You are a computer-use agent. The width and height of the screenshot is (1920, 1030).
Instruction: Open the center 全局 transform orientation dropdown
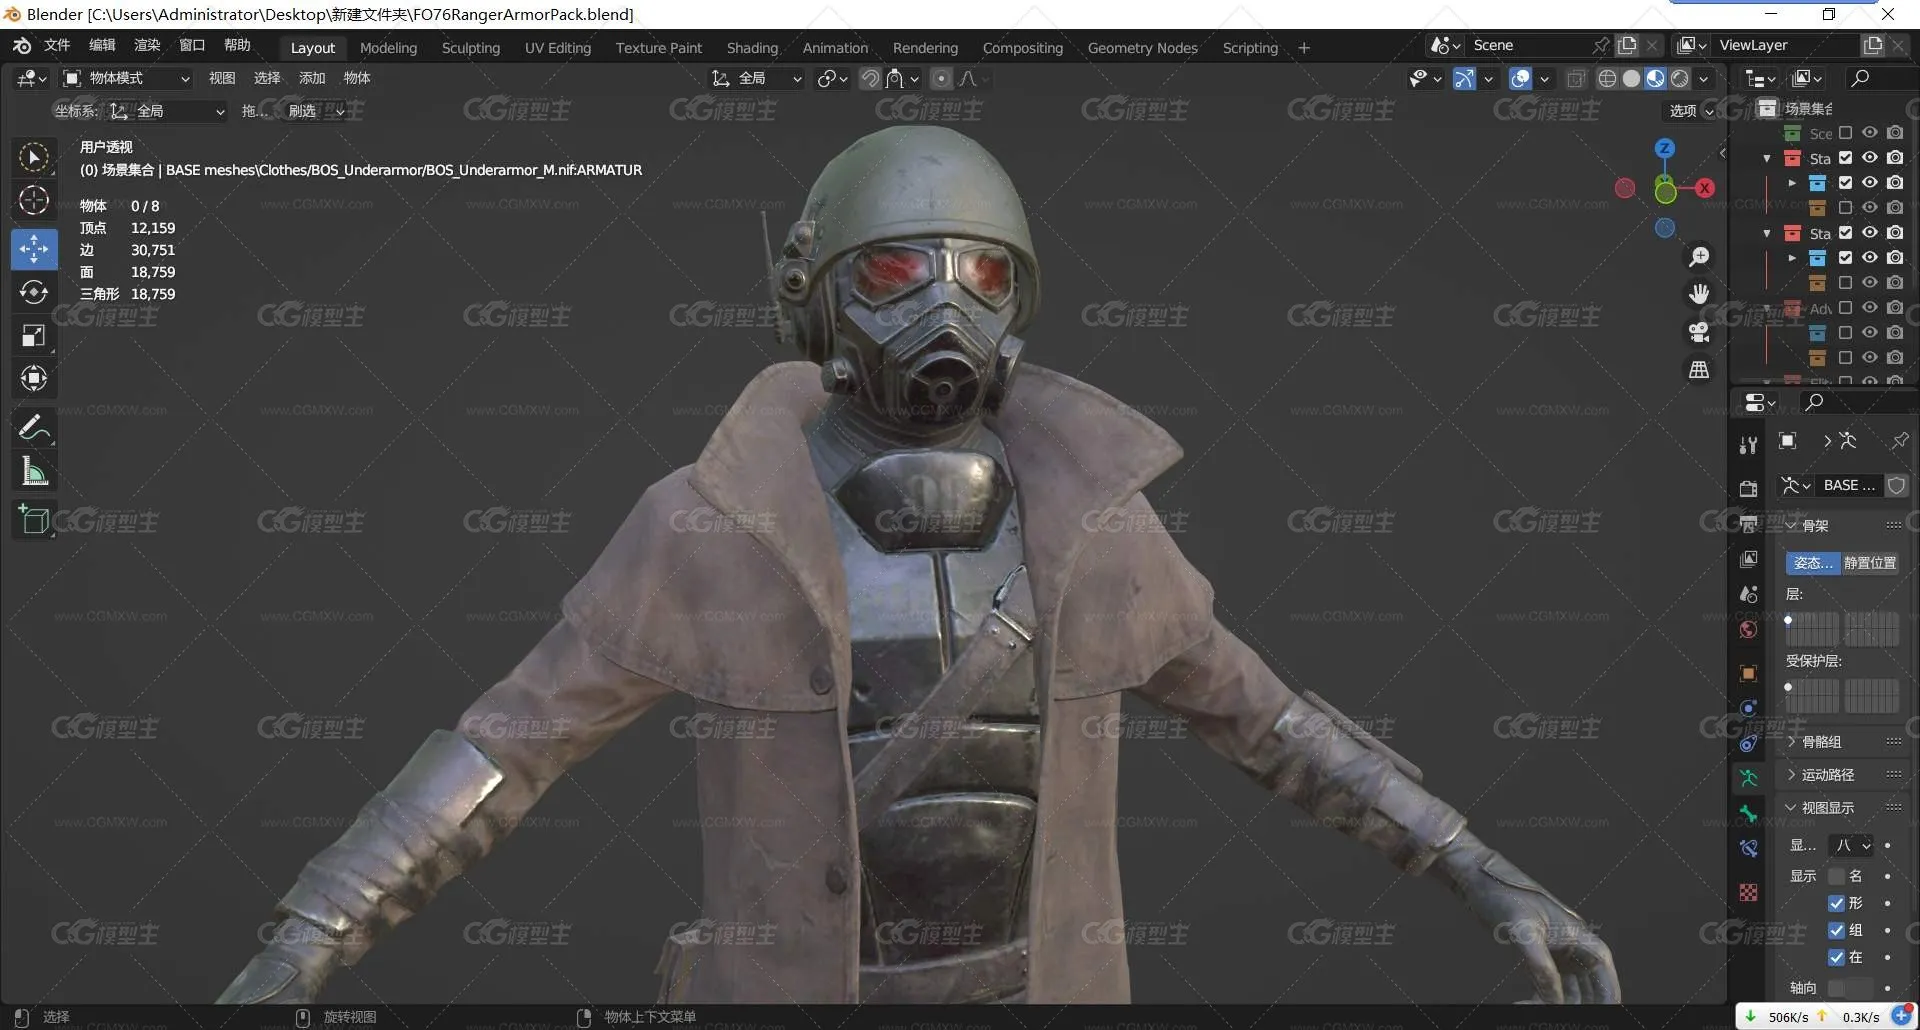pyautogui.click(x=756, y=78)
